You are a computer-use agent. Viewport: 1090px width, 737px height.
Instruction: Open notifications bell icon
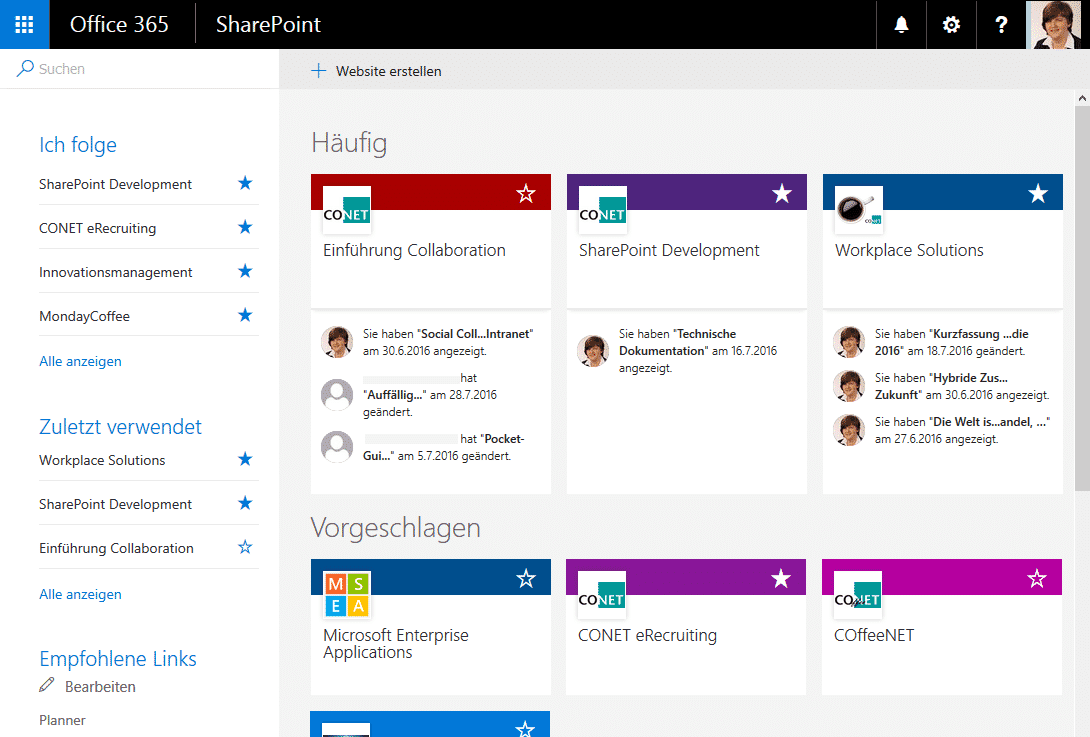pos(901,24)
